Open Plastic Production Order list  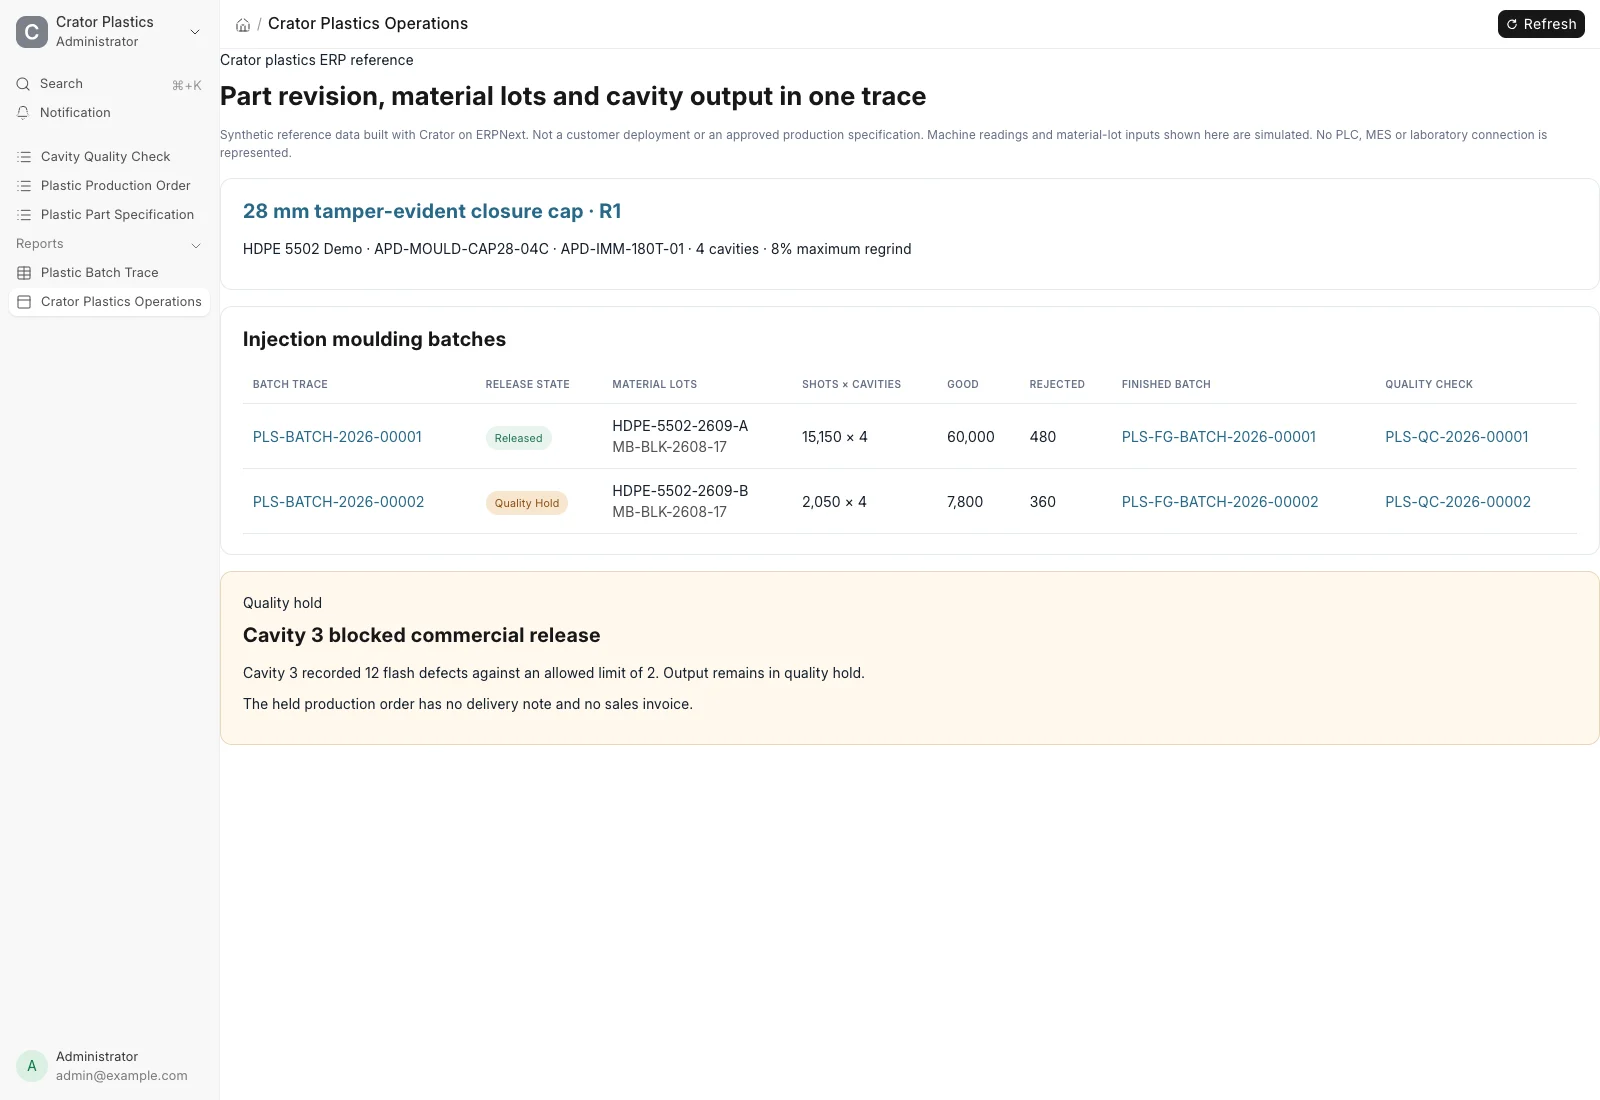[x=109, y=186]
